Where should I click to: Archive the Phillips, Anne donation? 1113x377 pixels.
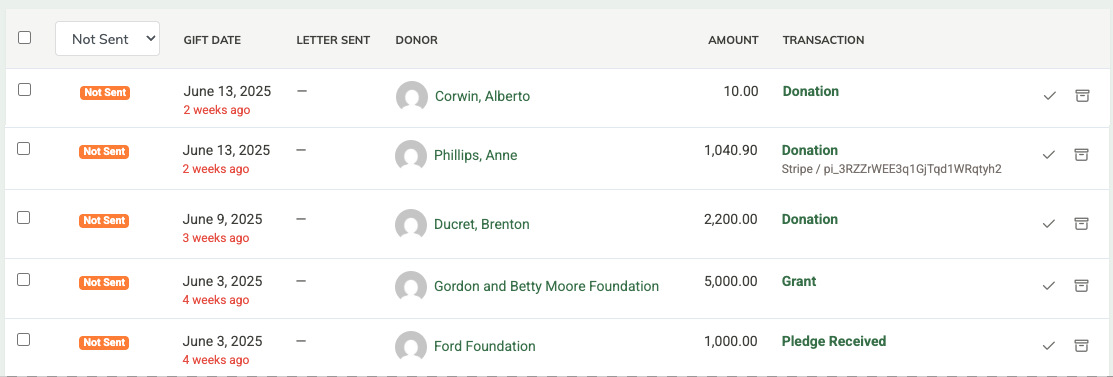[x=1080, y=155]
